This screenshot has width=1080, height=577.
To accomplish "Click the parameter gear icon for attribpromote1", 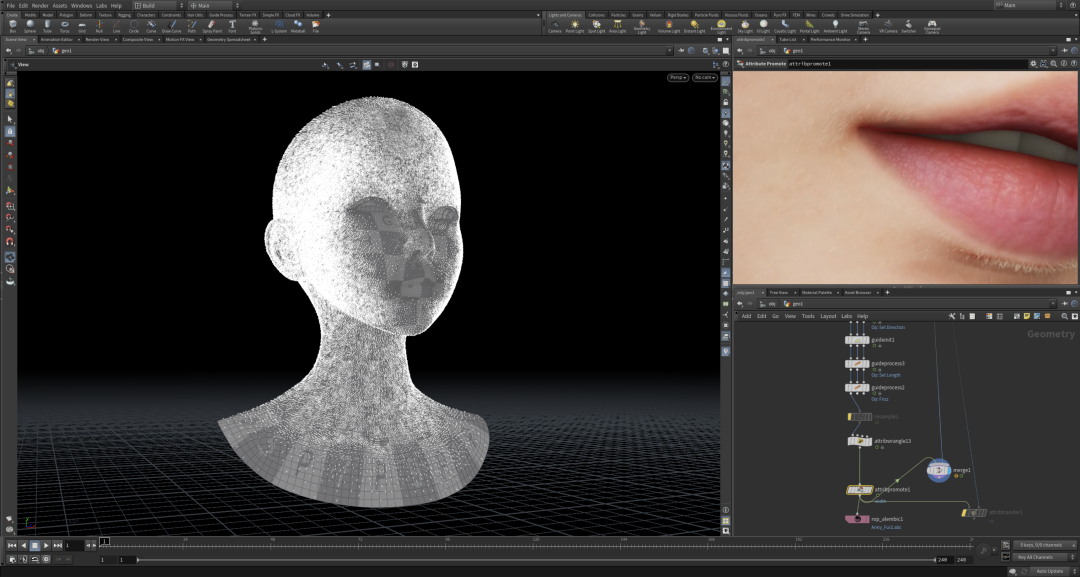I will pyautogui.click(x=1032, y=63).
